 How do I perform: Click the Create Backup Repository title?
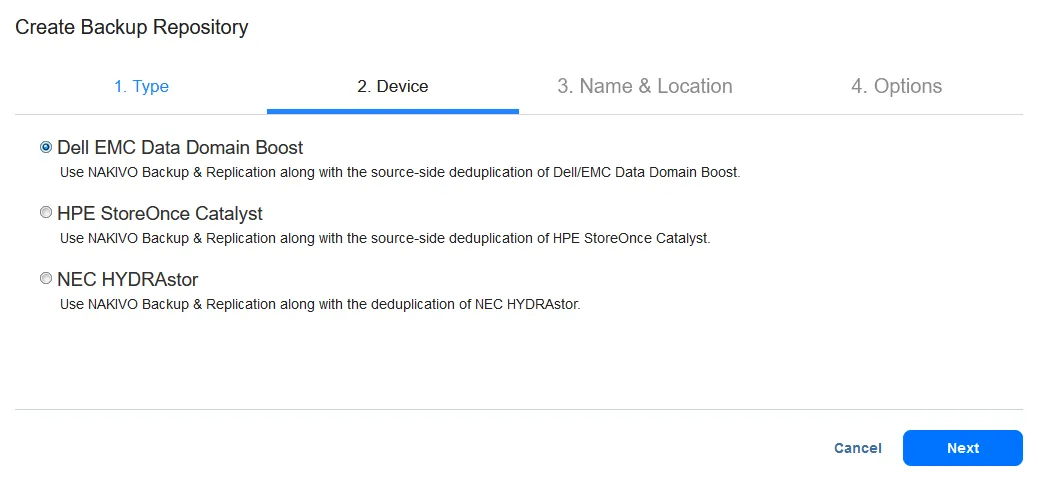click(132, 27)
